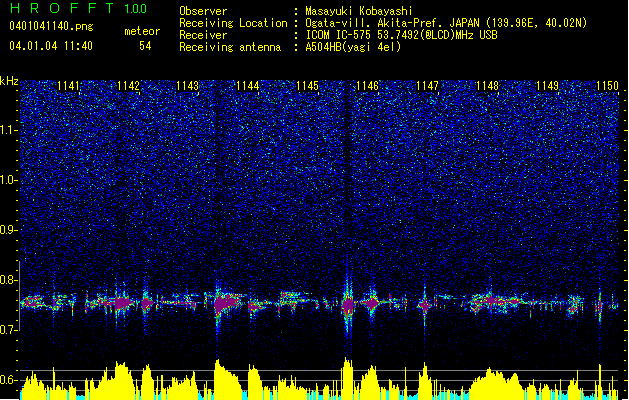629x400 pixels.
Task: Click the 1143 time marker
Action: [x=188, y=86]
